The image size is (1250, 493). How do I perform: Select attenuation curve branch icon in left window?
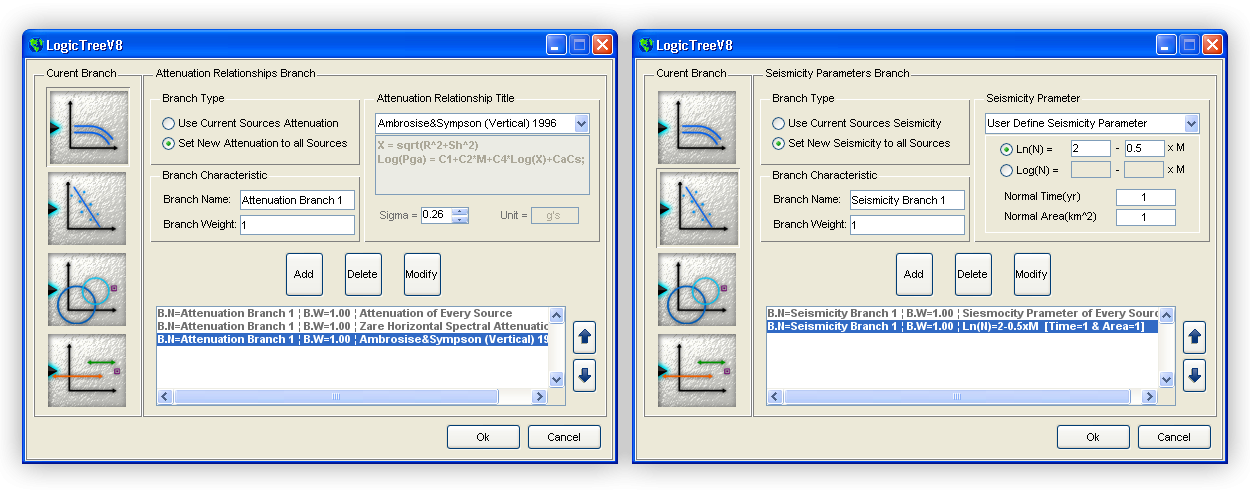(89, 127)
